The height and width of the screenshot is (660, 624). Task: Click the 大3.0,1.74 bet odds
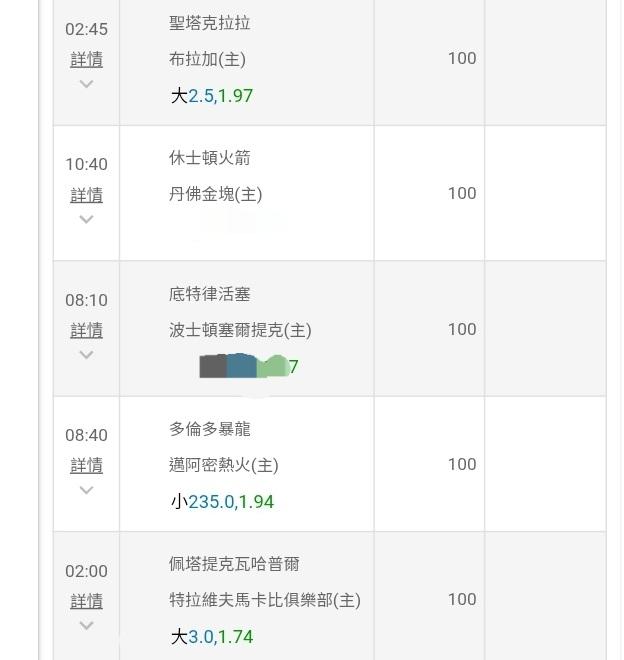coord(211,637)
